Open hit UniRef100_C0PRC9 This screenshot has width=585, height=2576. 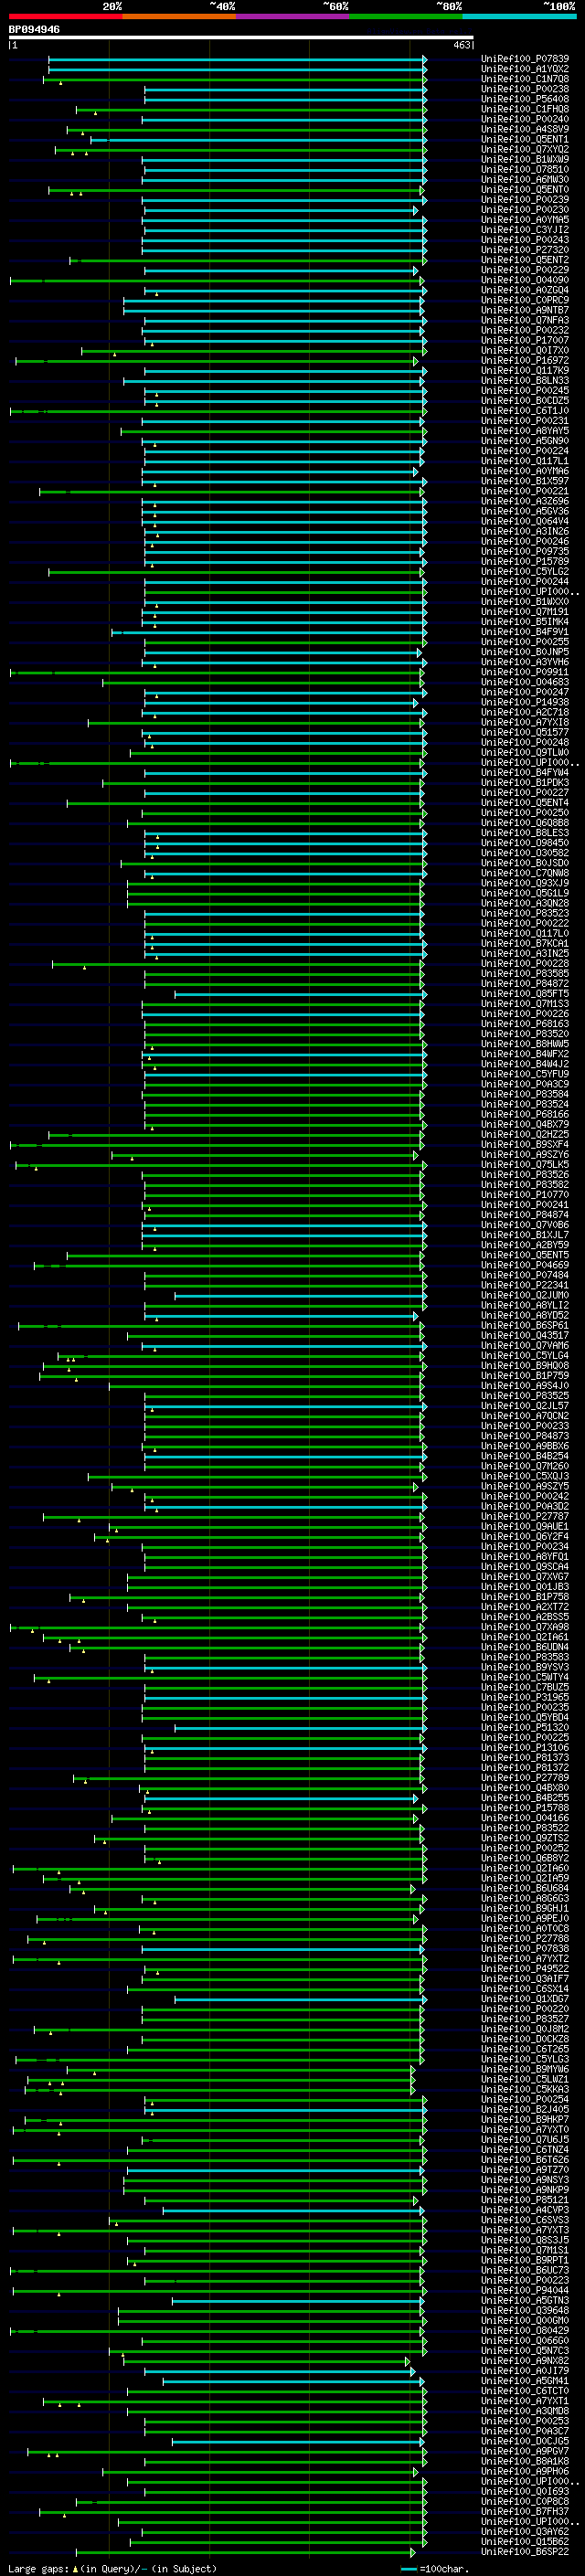click(x=525, y=300)
